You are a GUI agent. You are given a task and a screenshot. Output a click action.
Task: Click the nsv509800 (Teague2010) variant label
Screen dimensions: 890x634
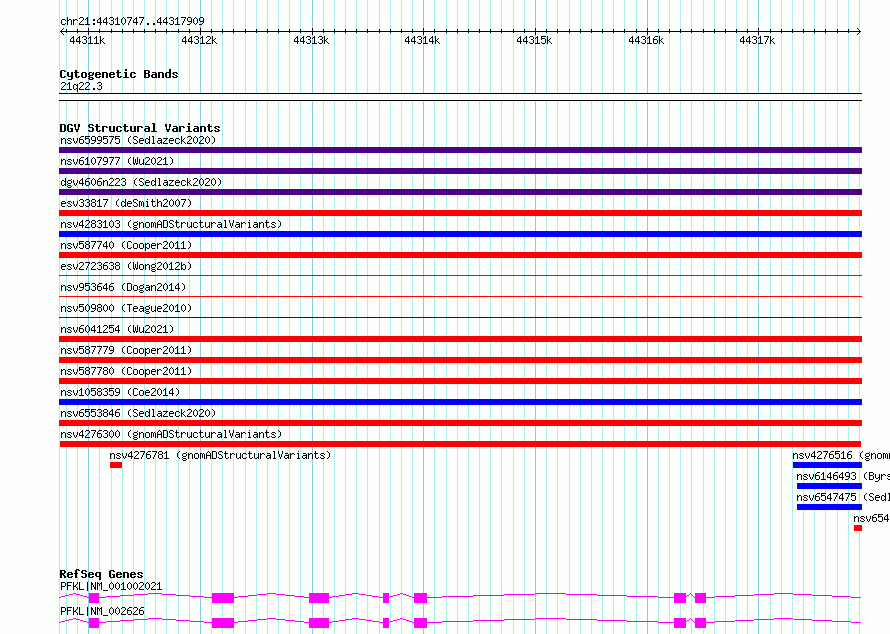coord(126,308)
